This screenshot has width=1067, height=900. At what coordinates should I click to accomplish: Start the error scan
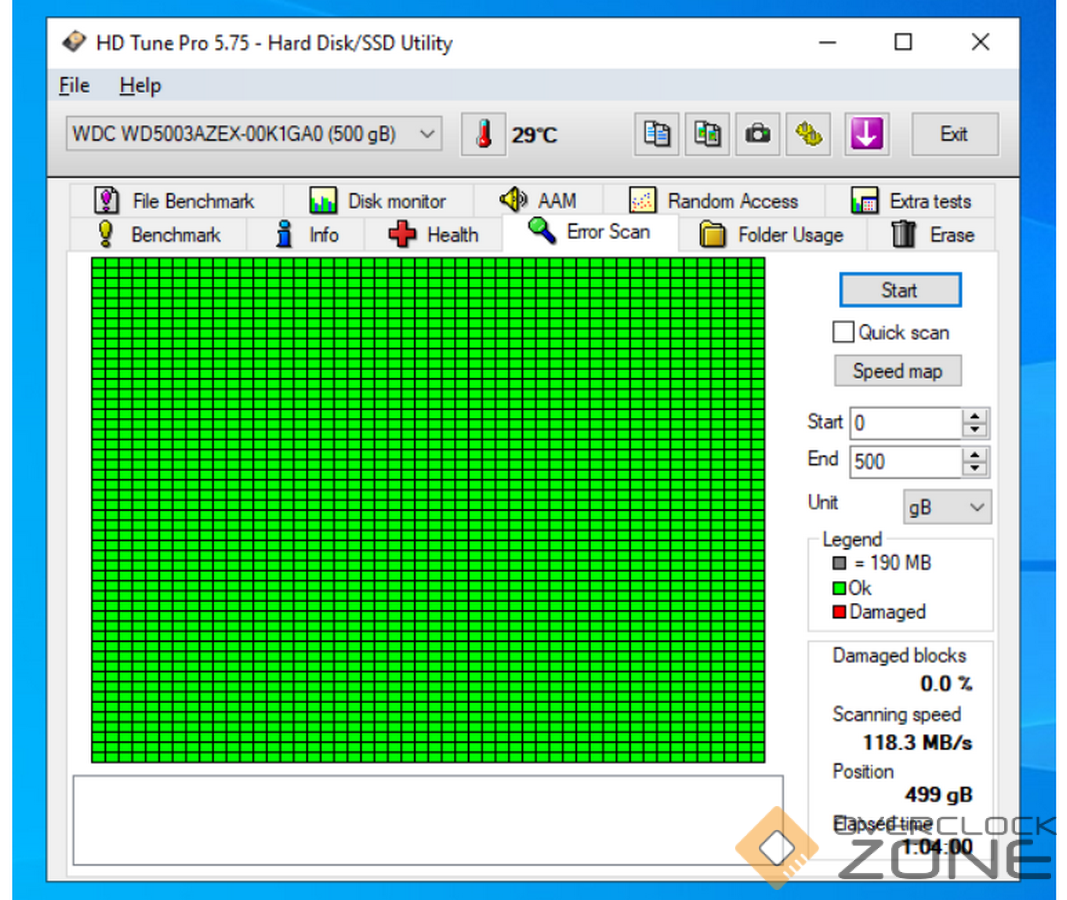click(900, 290)
